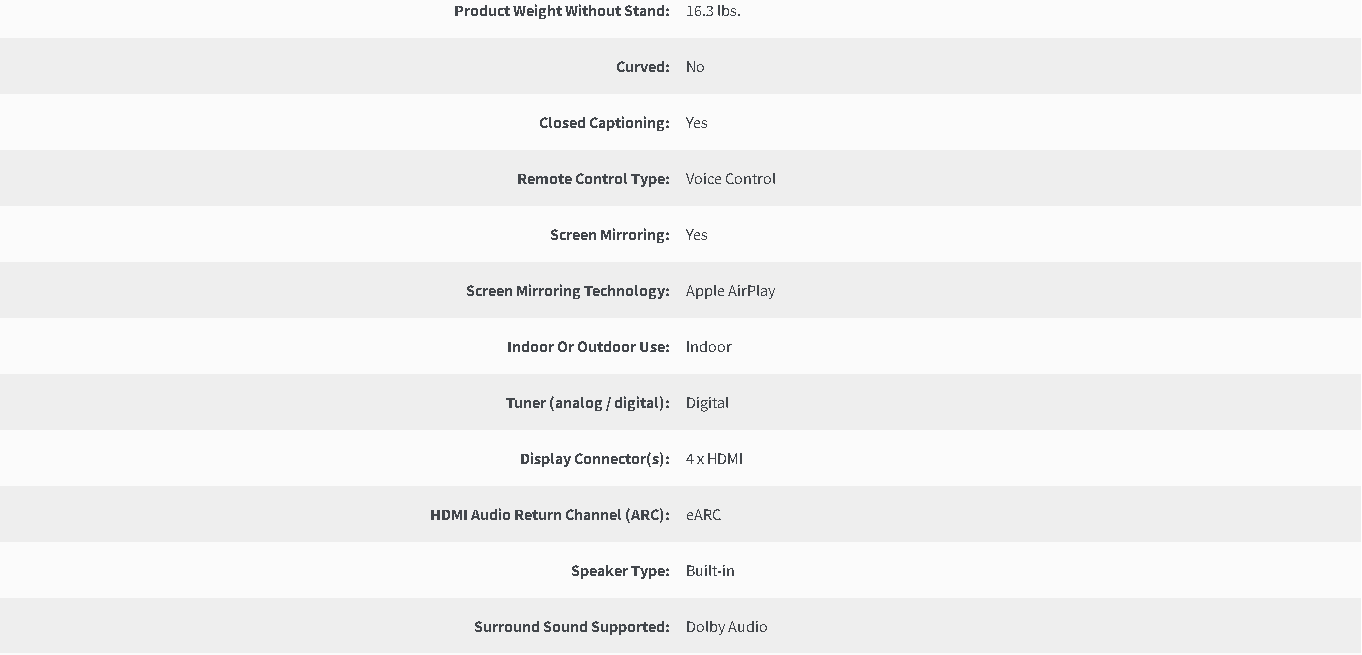Screen dimensions: 1362x655
Task: Click the Product Weight Without Stand label
Action: 562,11
